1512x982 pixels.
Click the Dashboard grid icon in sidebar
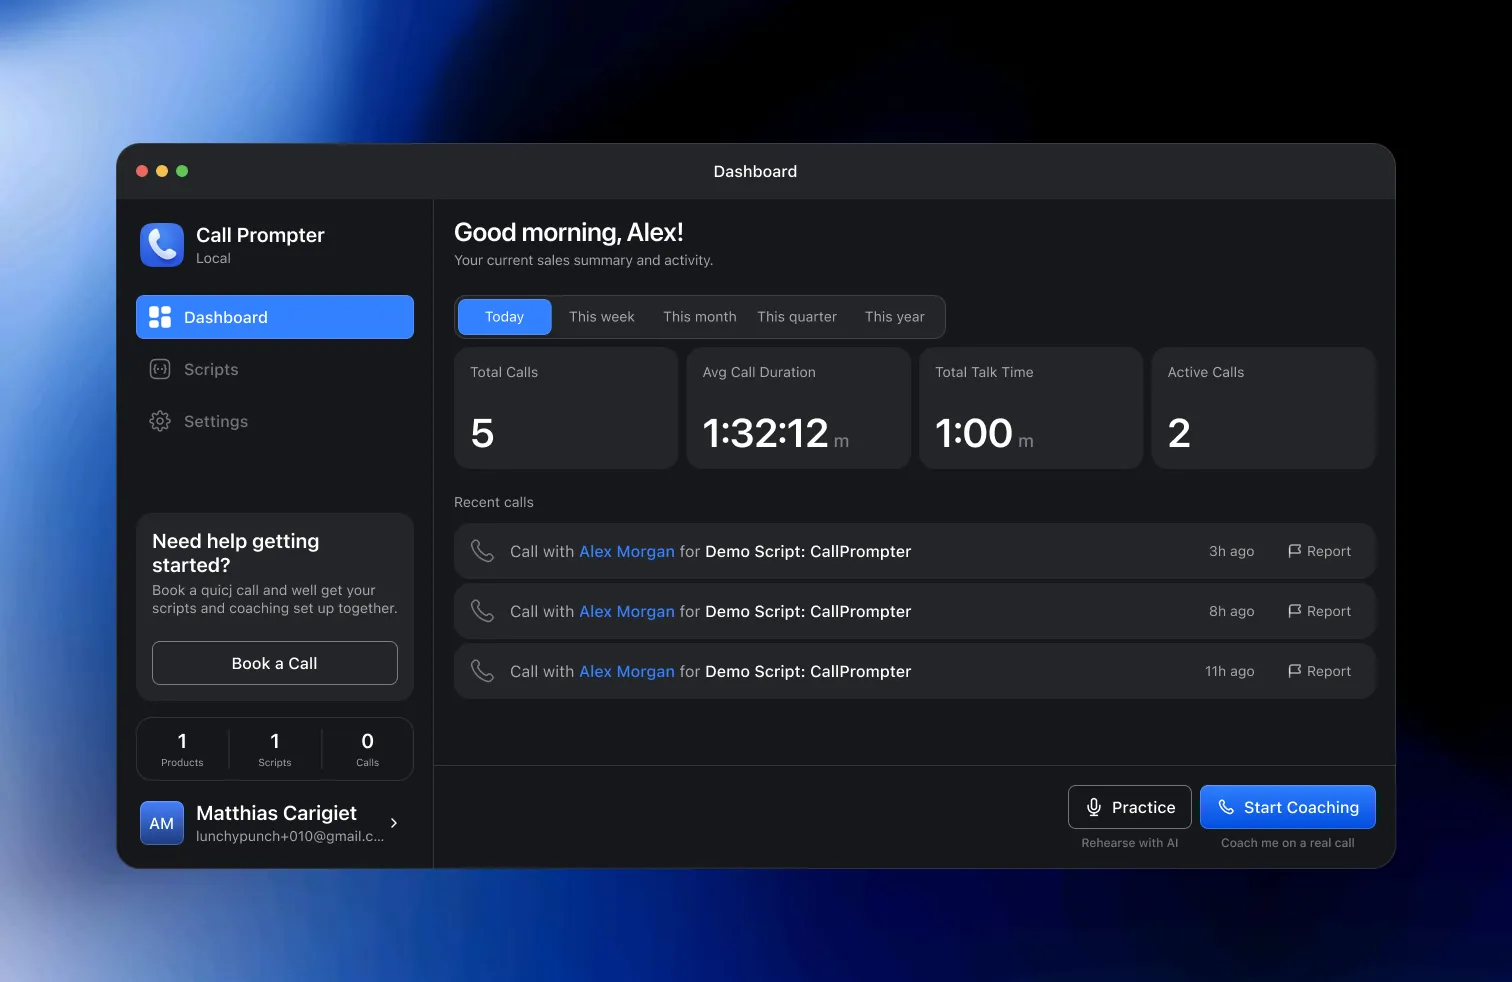coord(160,317)
